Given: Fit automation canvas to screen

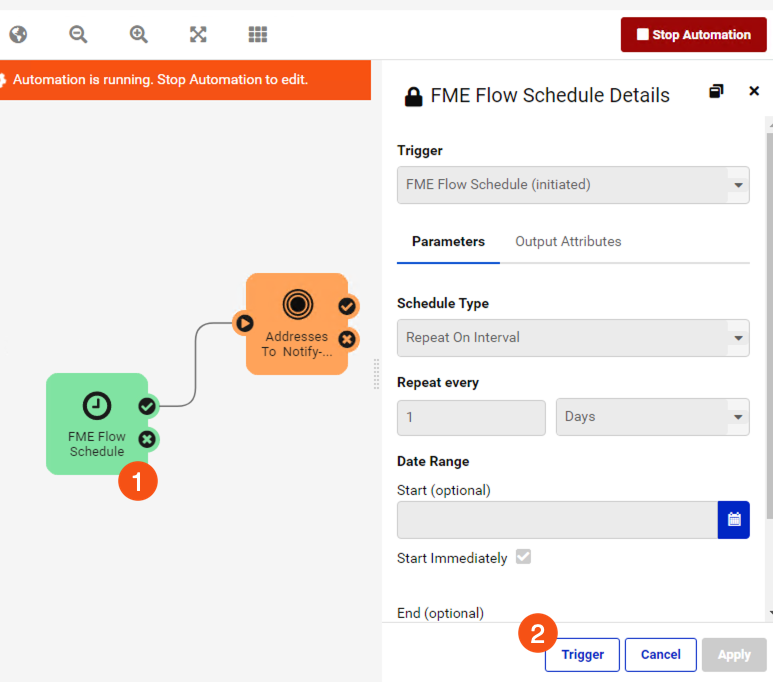Looking at the screenshot, I should pos(198,35).
